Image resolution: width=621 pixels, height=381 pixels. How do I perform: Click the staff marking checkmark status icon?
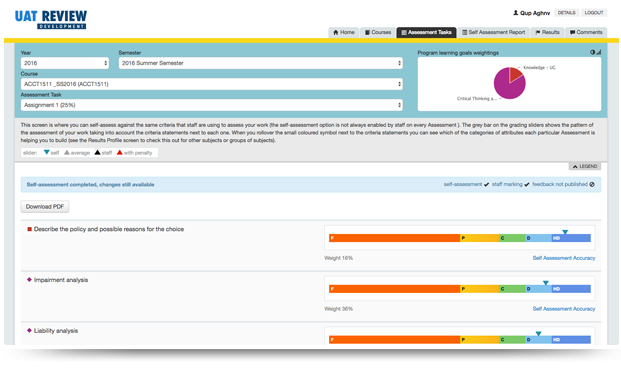(527, 185)
